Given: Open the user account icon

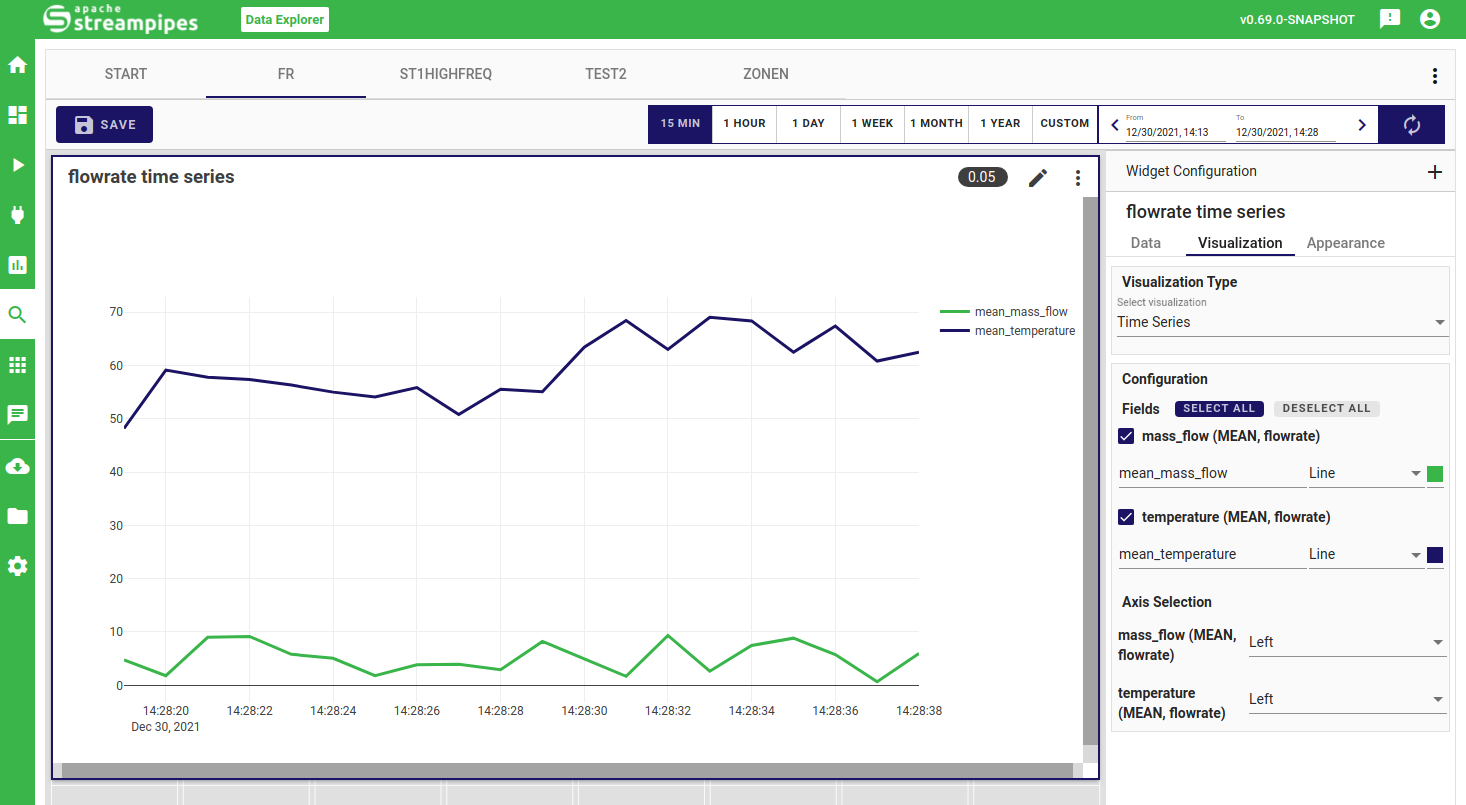Looking at the screenshot, I should pos(1429,19).
